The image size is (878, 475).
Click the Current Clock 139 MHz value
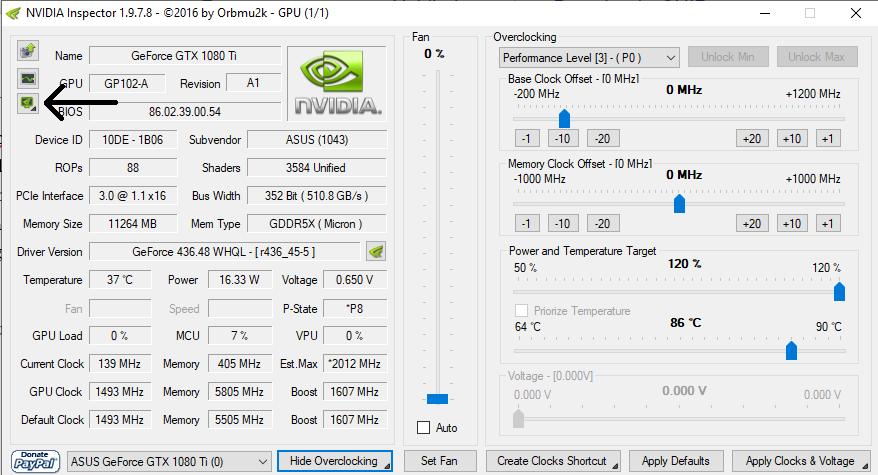tap(120, 364)
